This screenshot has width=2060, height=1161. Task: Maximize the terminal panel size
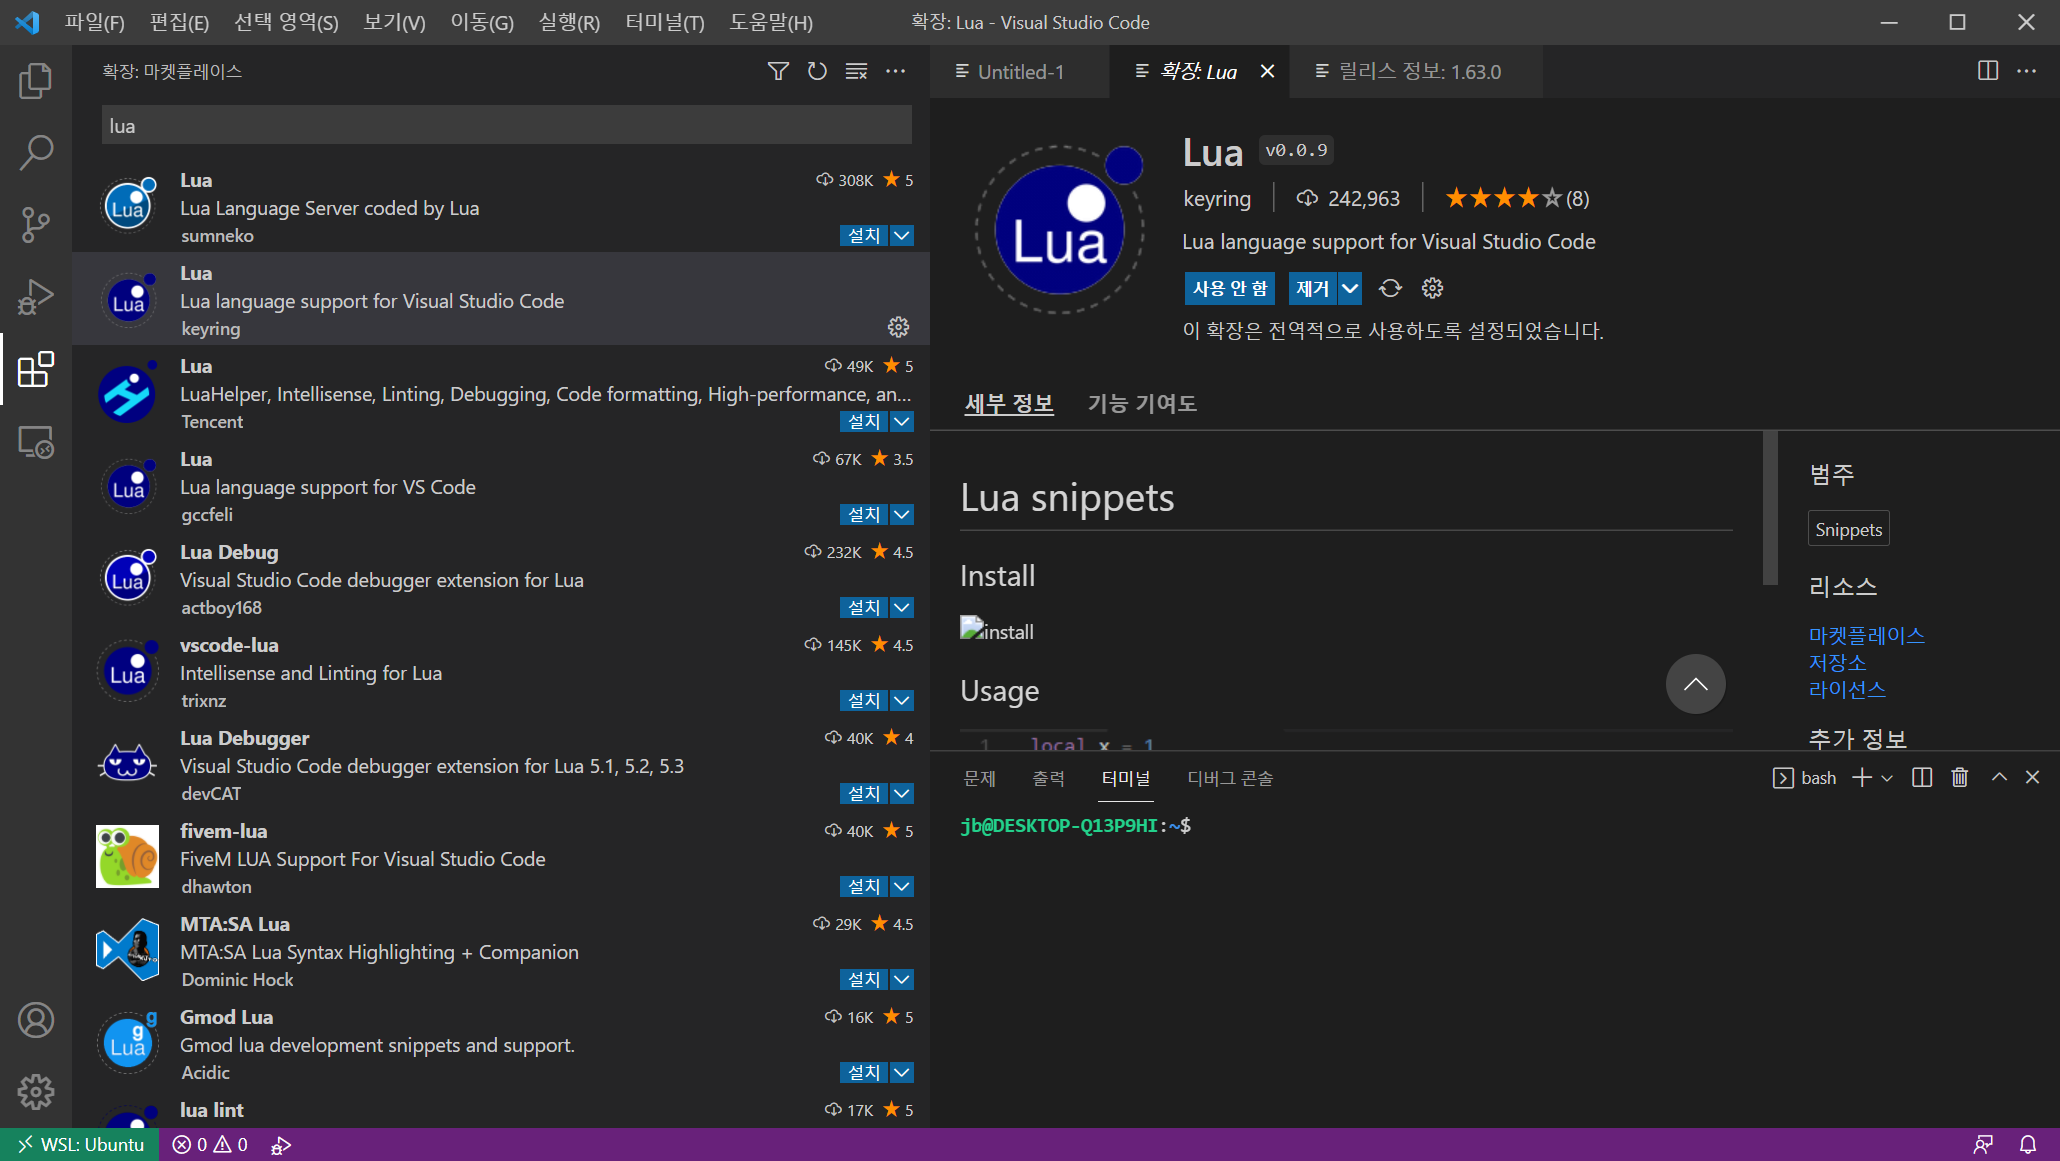tap(1999, 777)
